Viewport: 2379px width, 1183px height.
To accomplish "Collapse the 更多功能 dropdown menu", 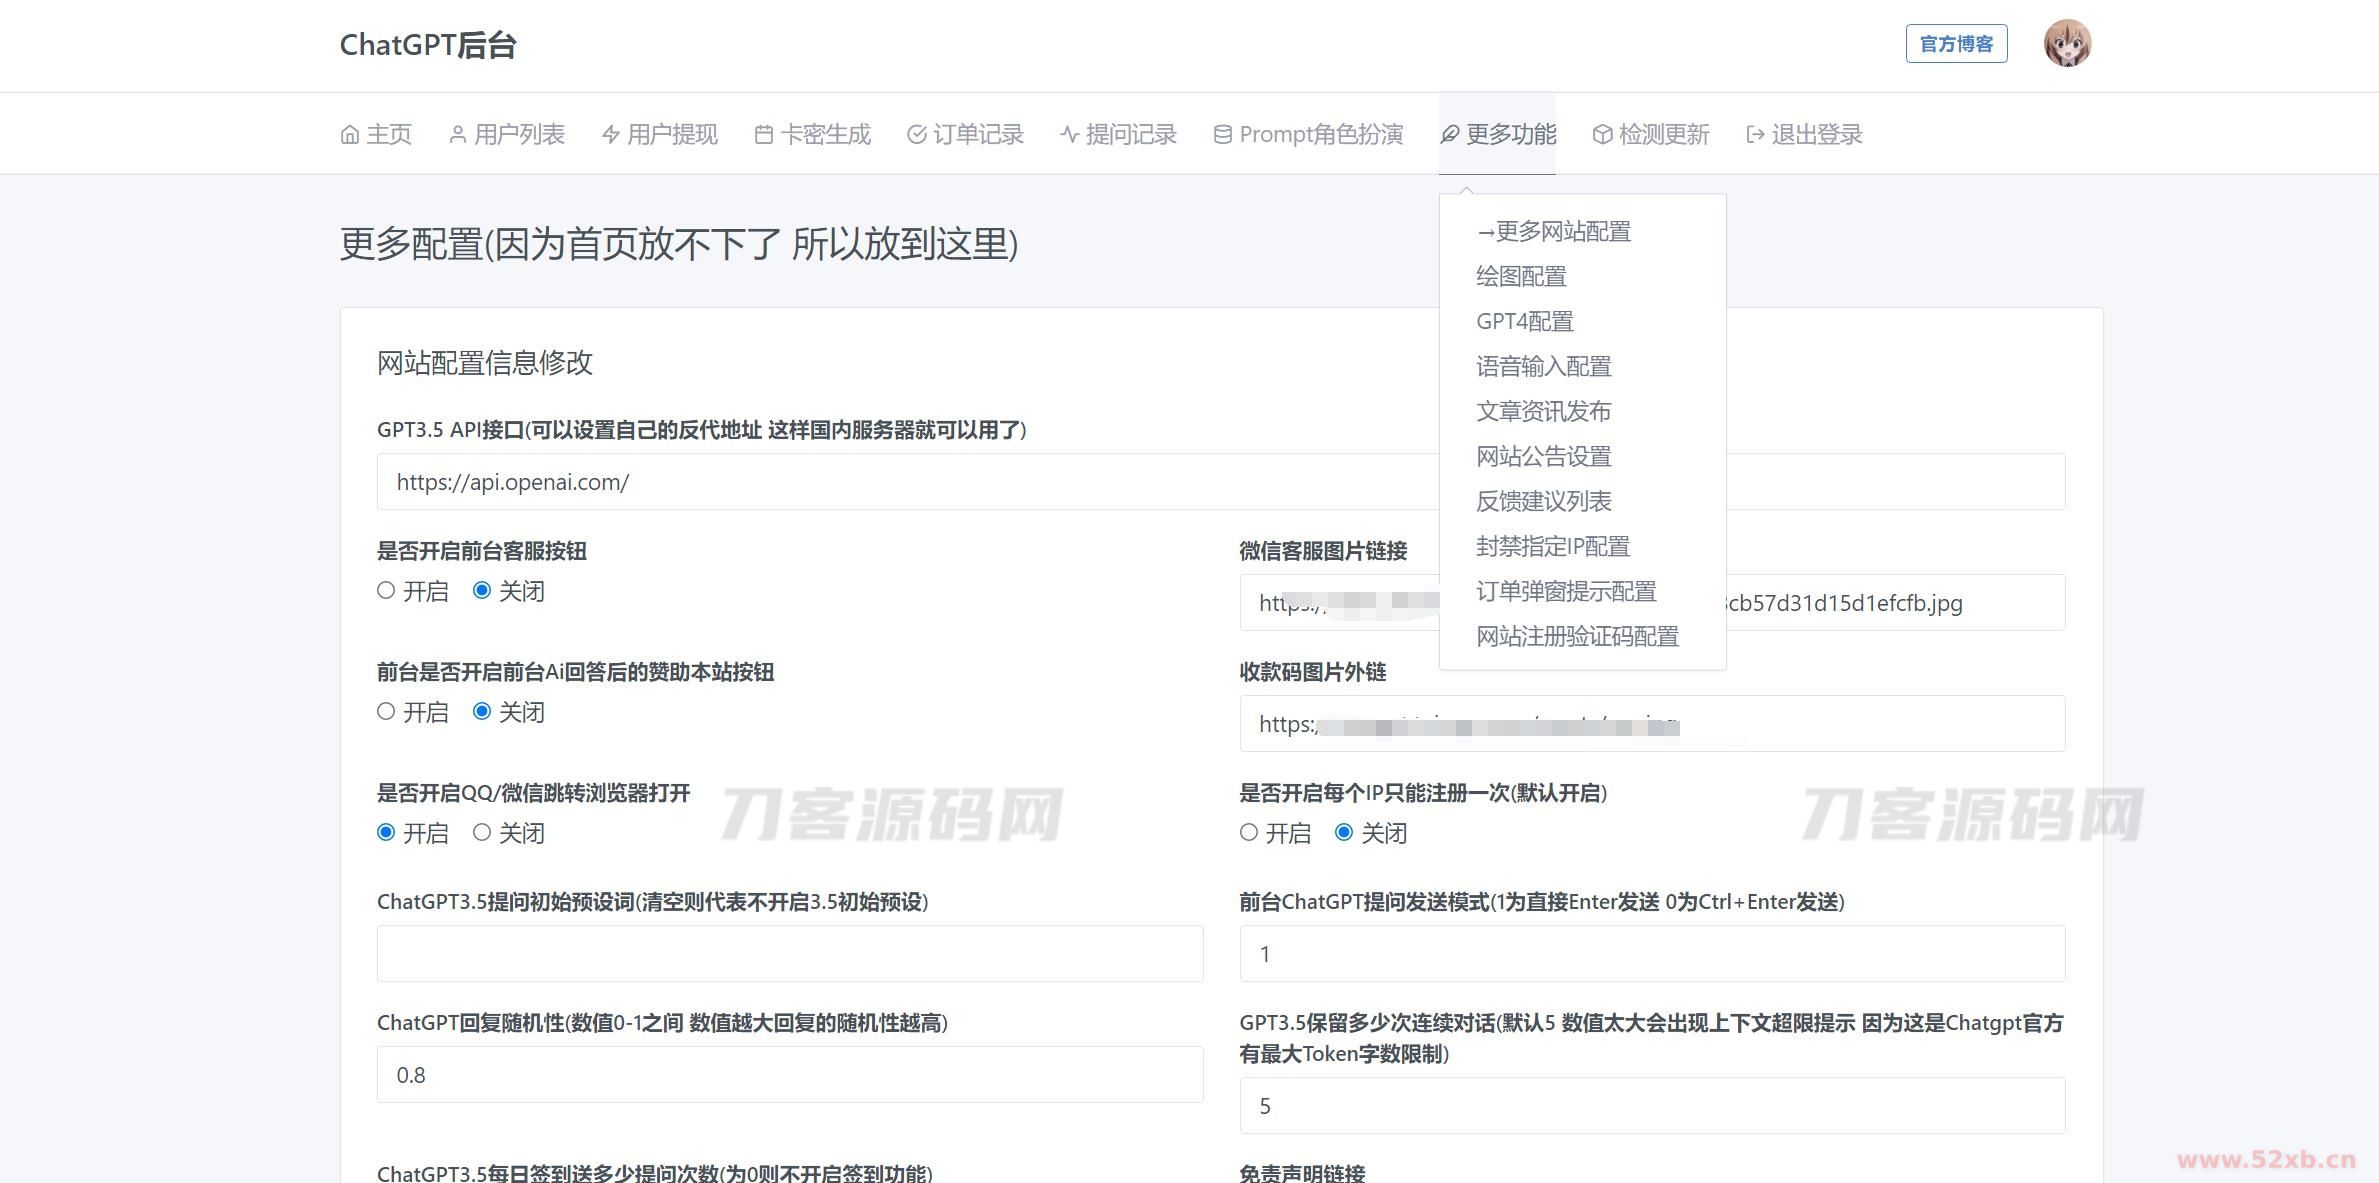I will click(1497, 134).
